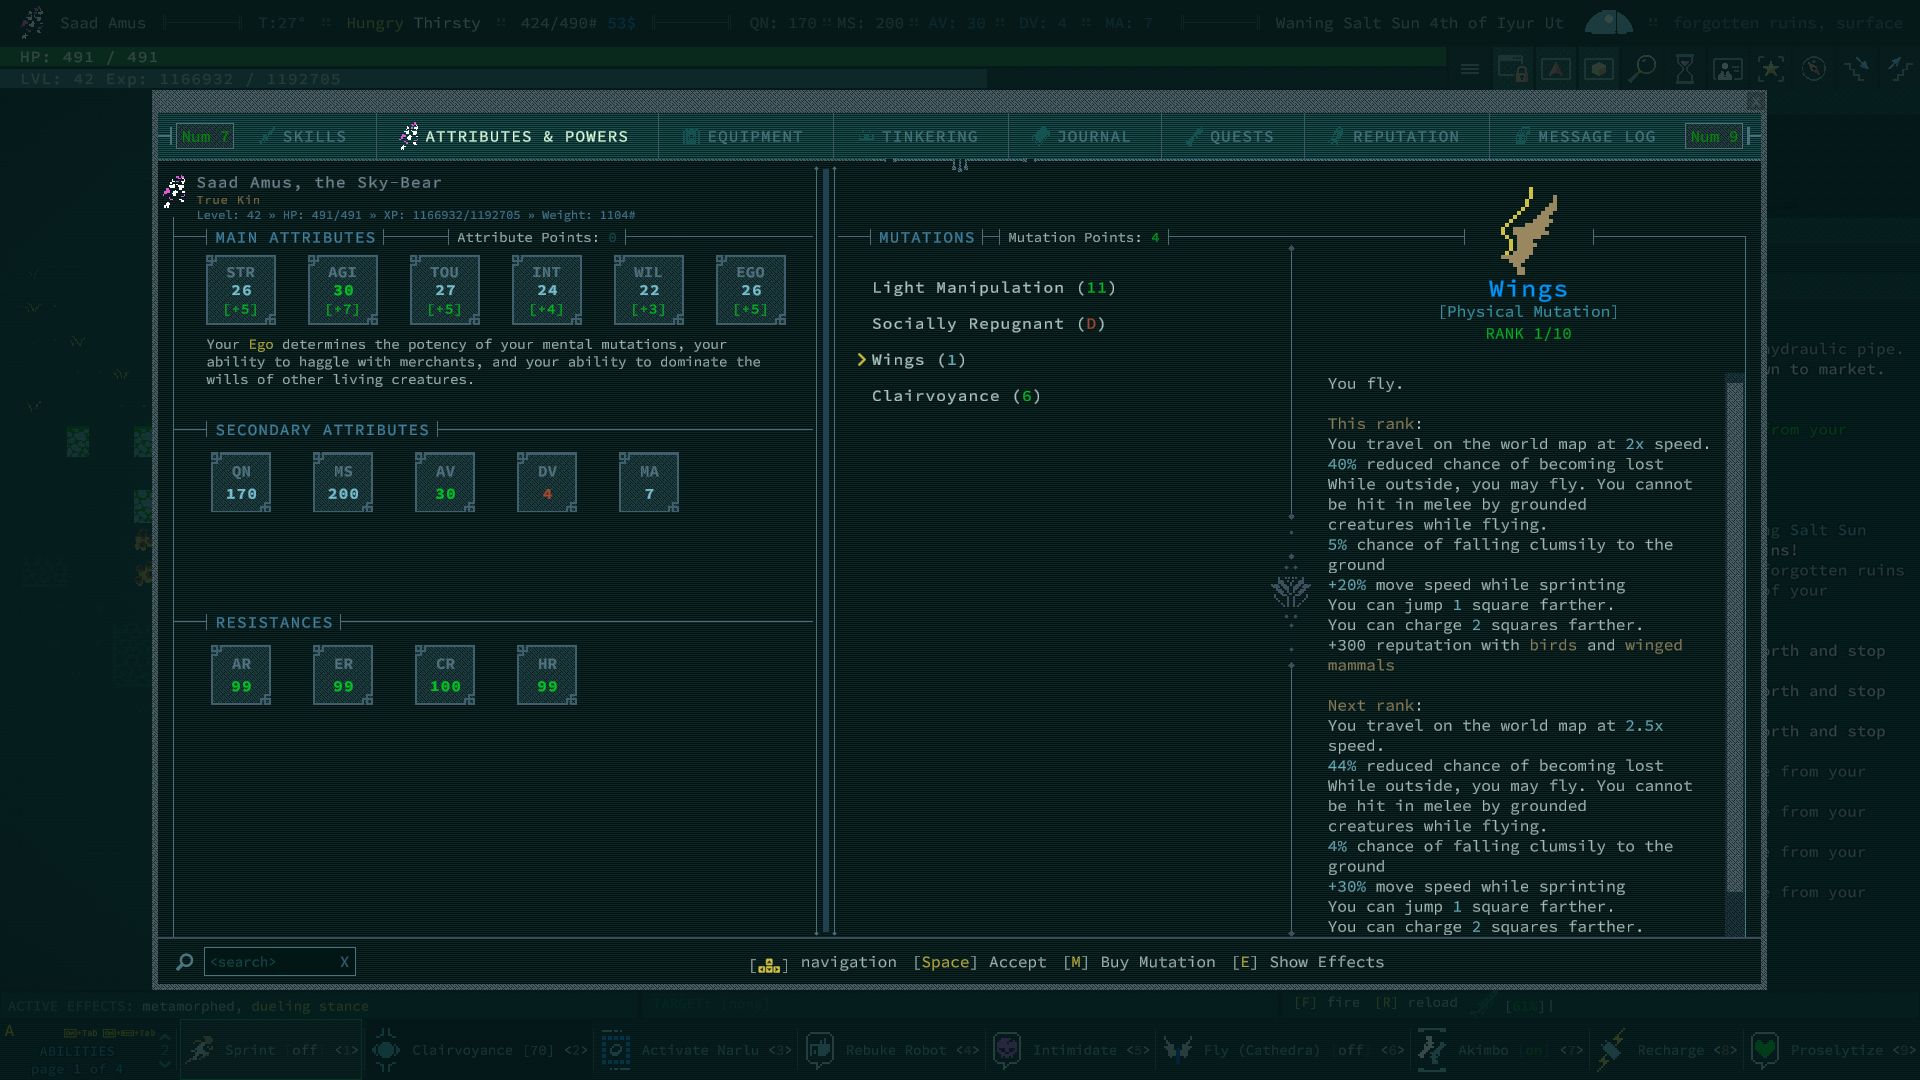Select the HR resistance box
This screenshot has width=1920, height=1080.
click(x=547, y=675)
